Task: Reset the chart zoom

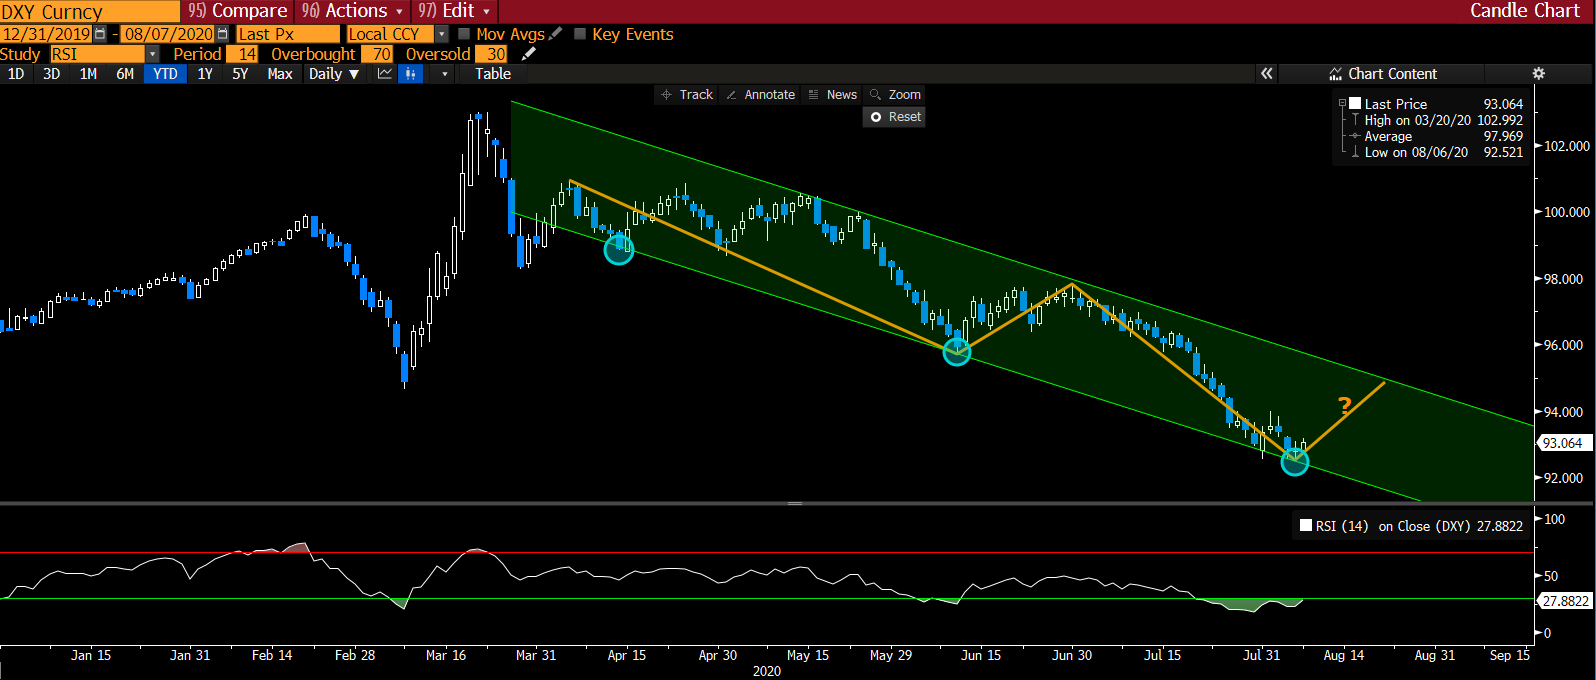Action: 895,117
